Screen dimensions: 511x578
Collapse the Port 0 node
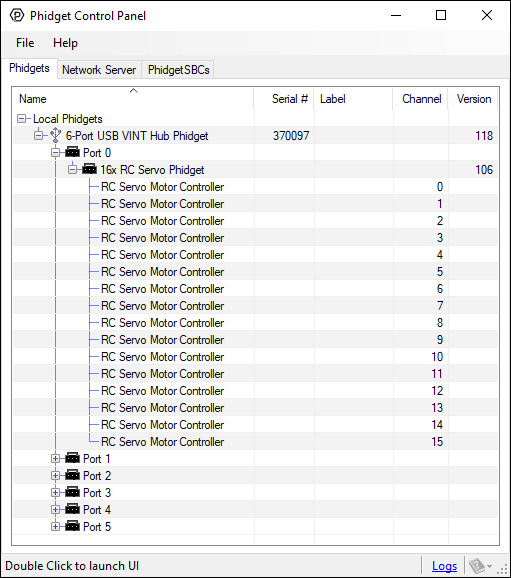point(55,153)
